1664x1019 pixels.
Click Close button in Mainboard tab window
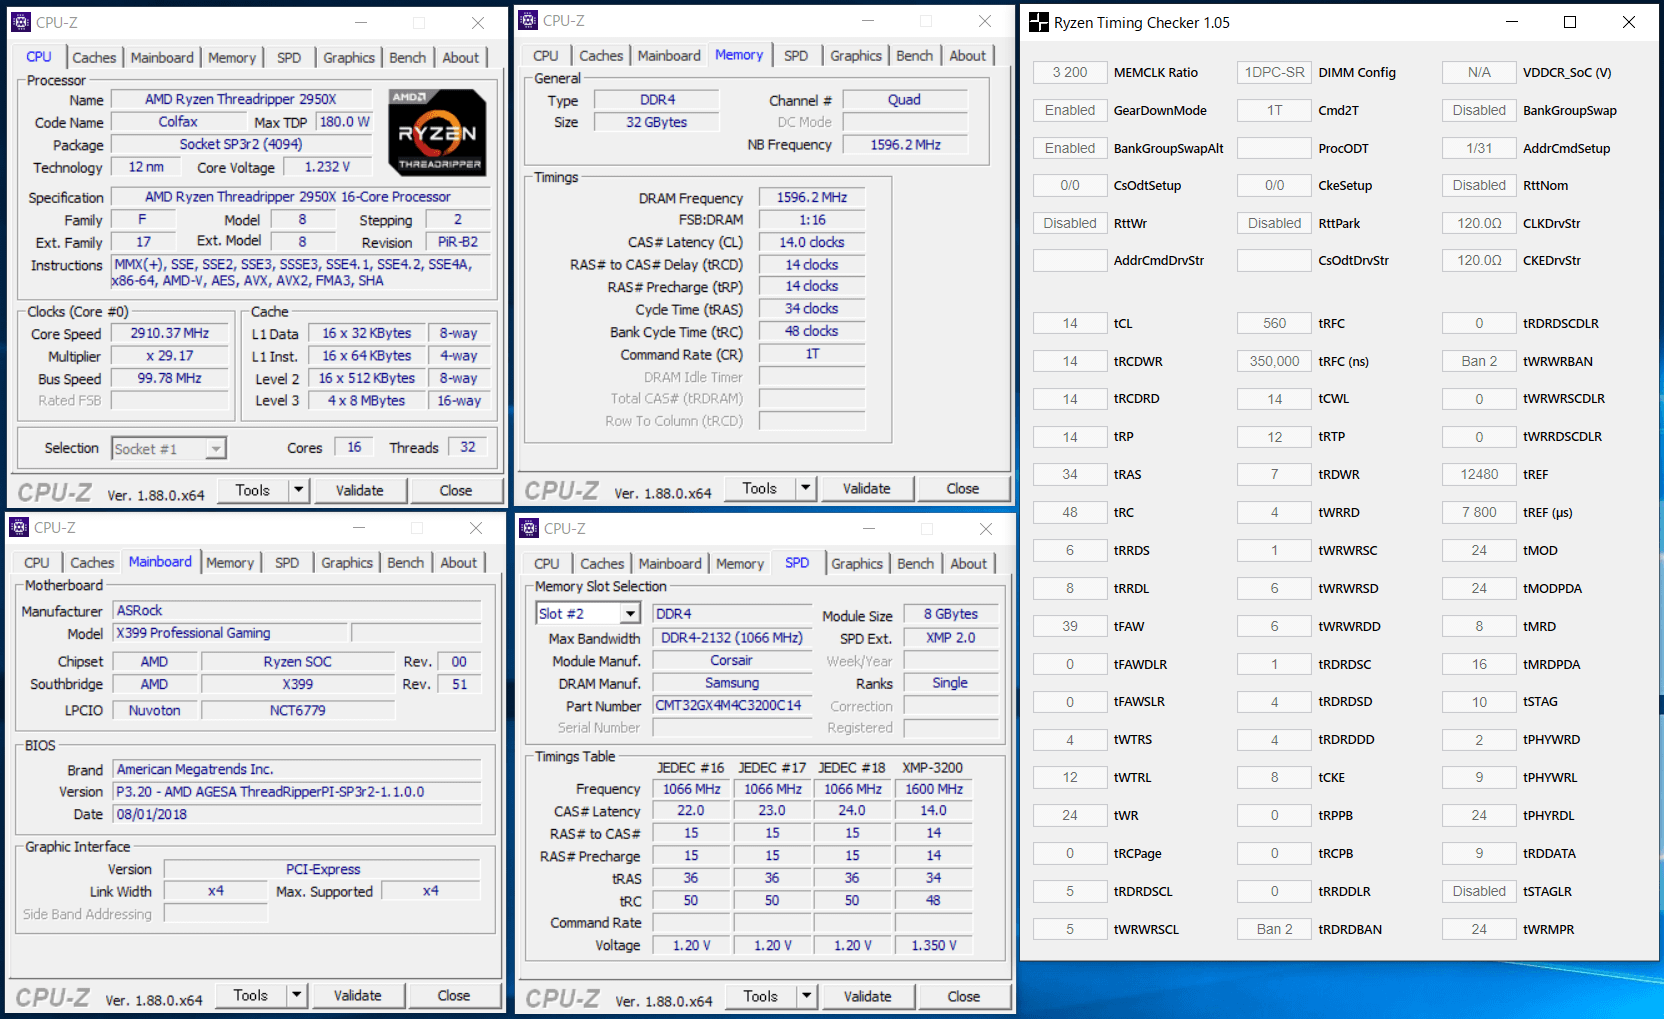[x=454, y=995]
